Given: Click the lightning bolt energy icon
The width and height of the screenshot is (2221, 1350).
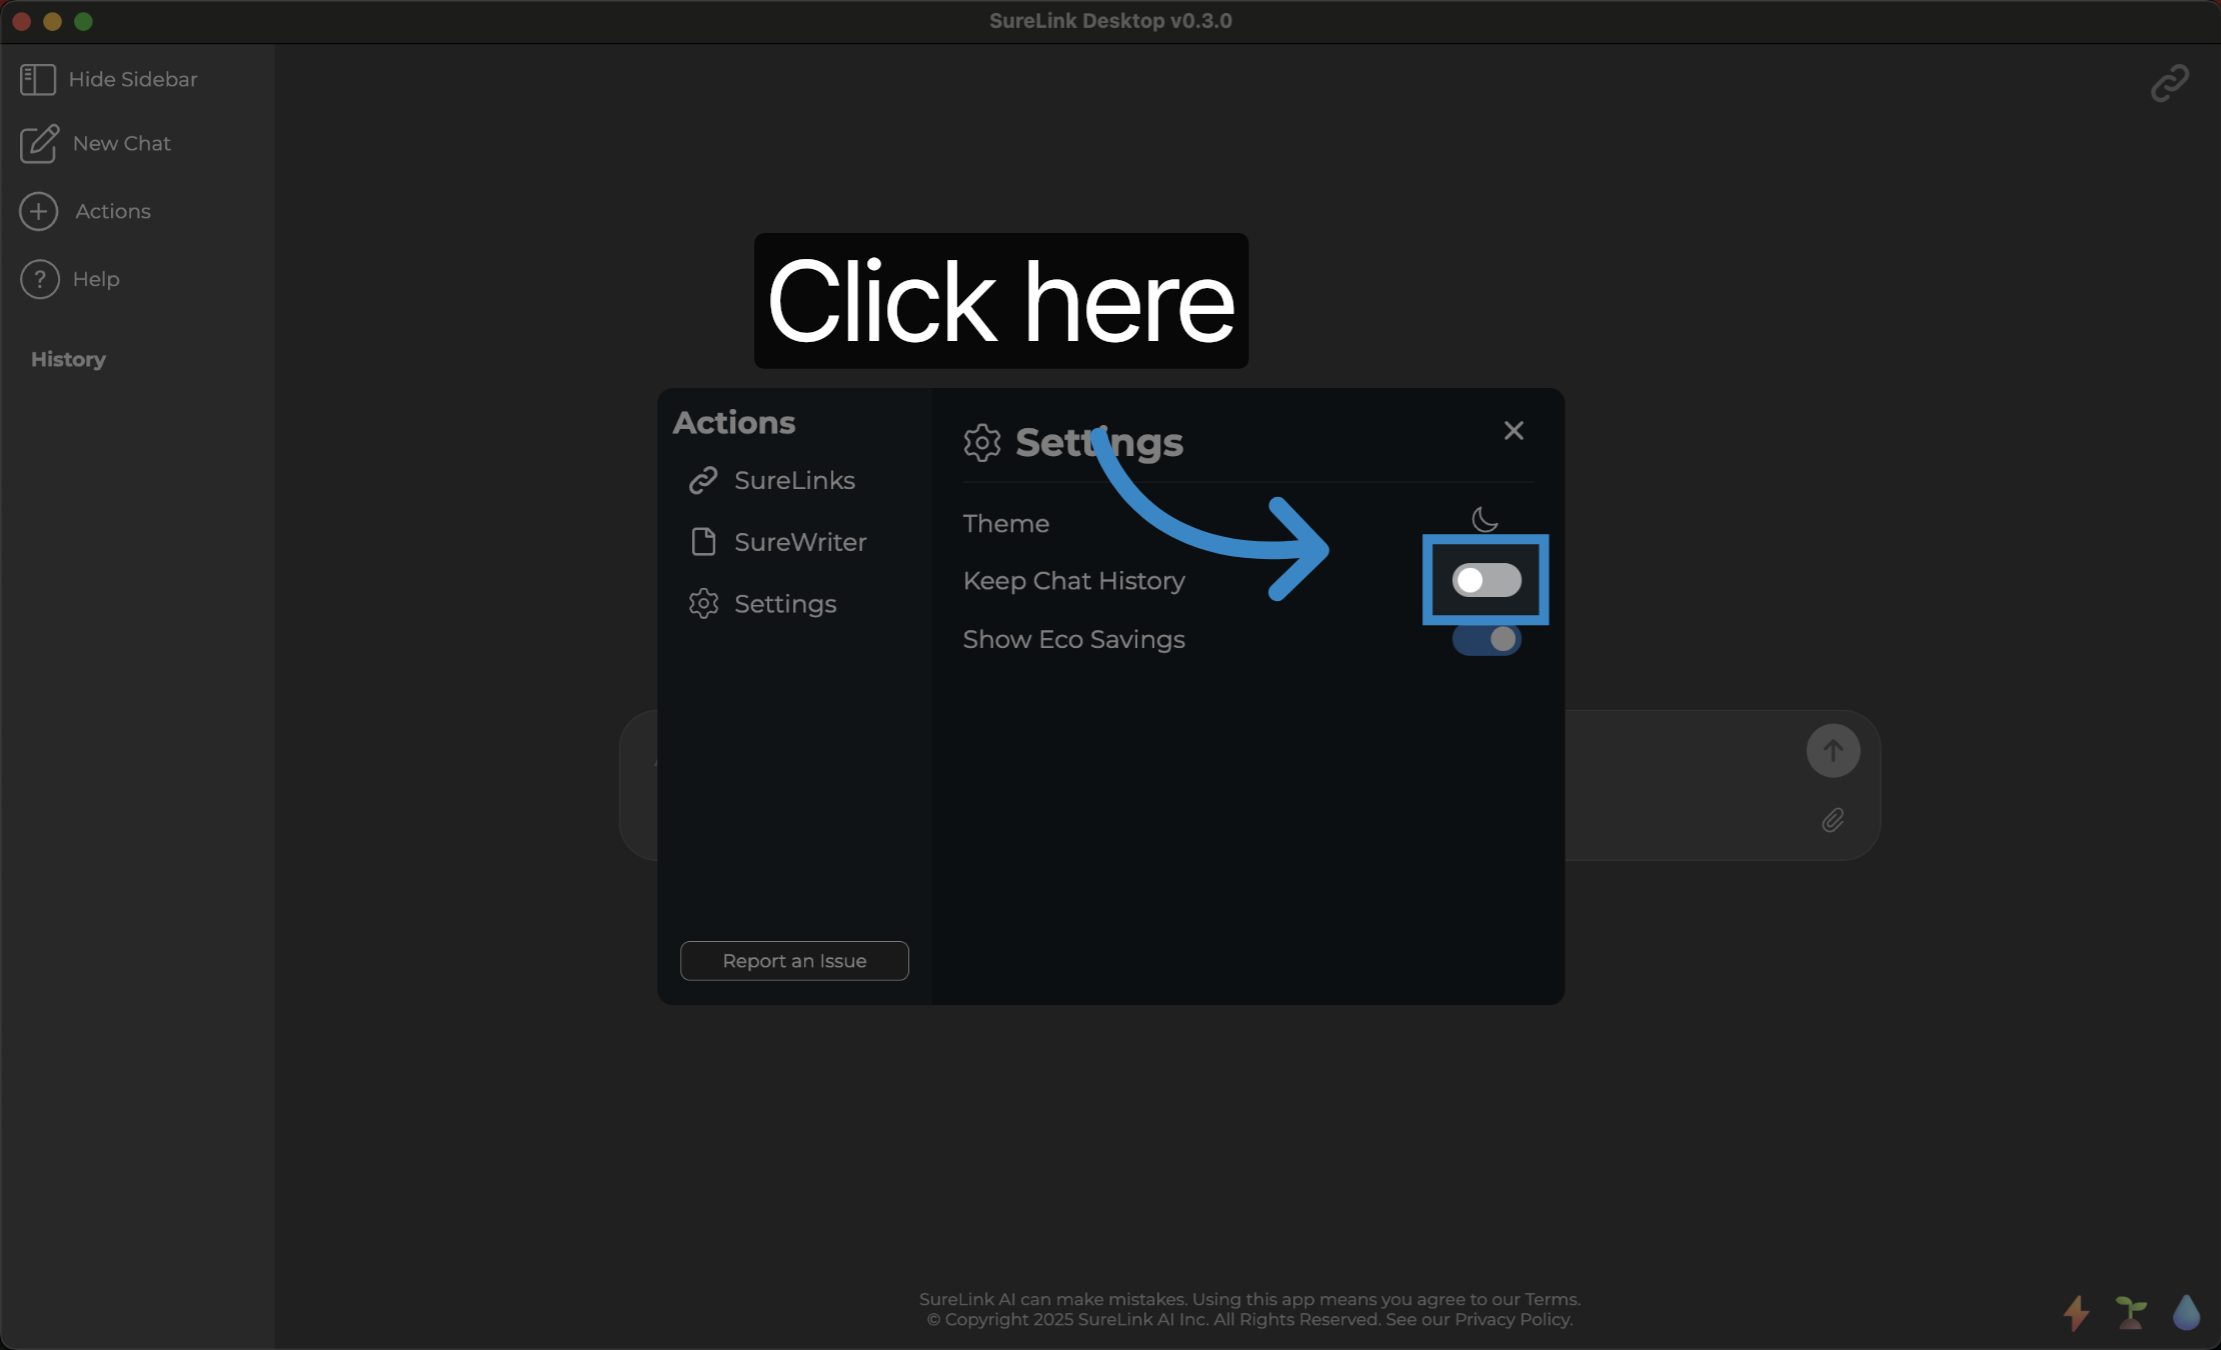Looking at the screenshot, I should 2076,1313.
